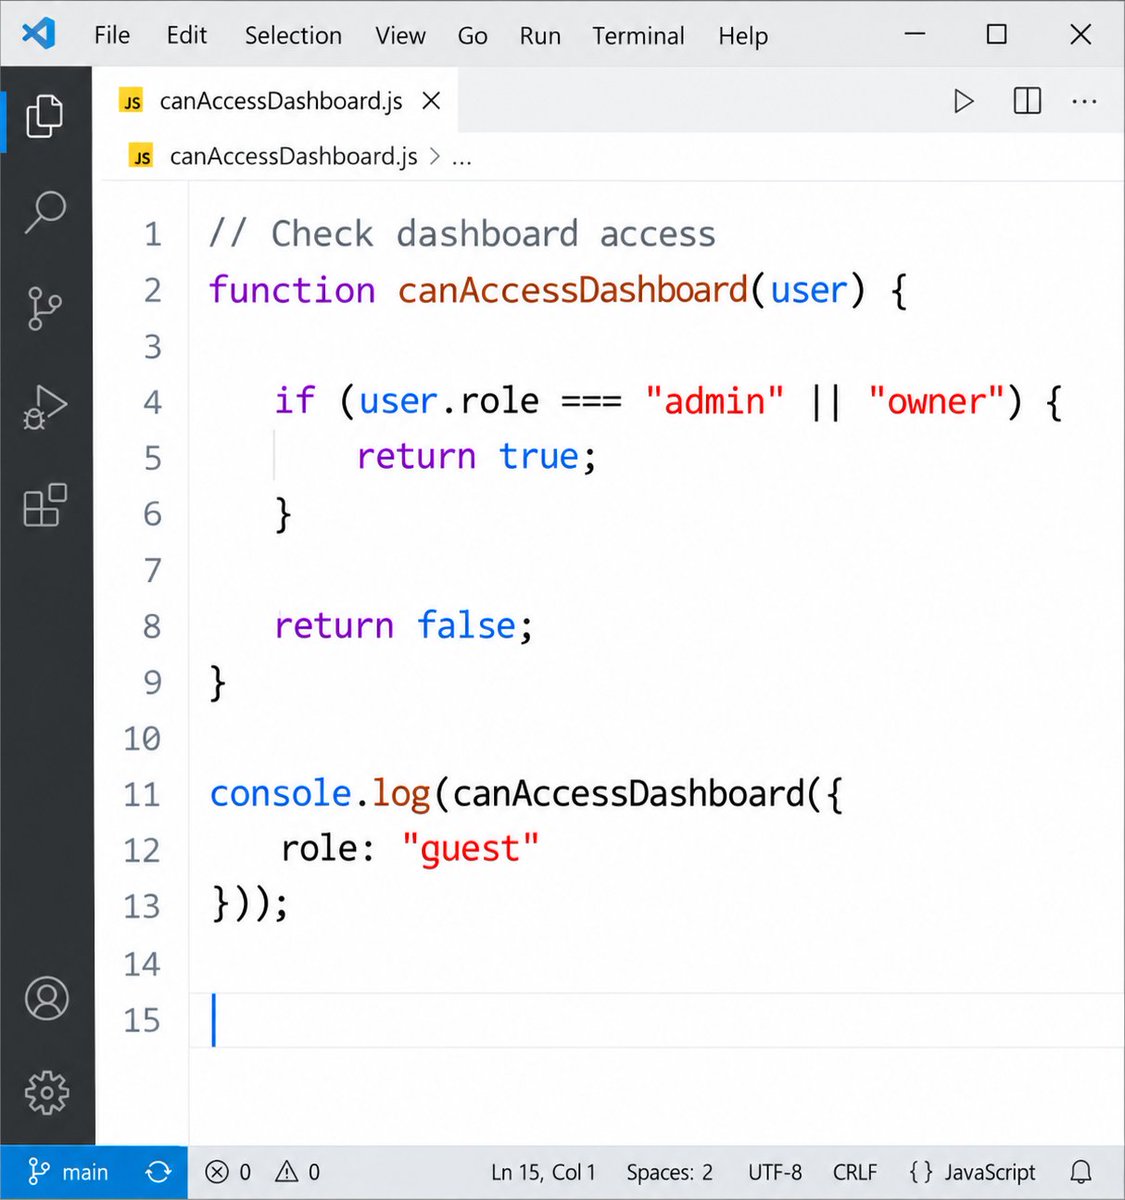
Task: Open the Search view
Action: (x=45, y=211)
